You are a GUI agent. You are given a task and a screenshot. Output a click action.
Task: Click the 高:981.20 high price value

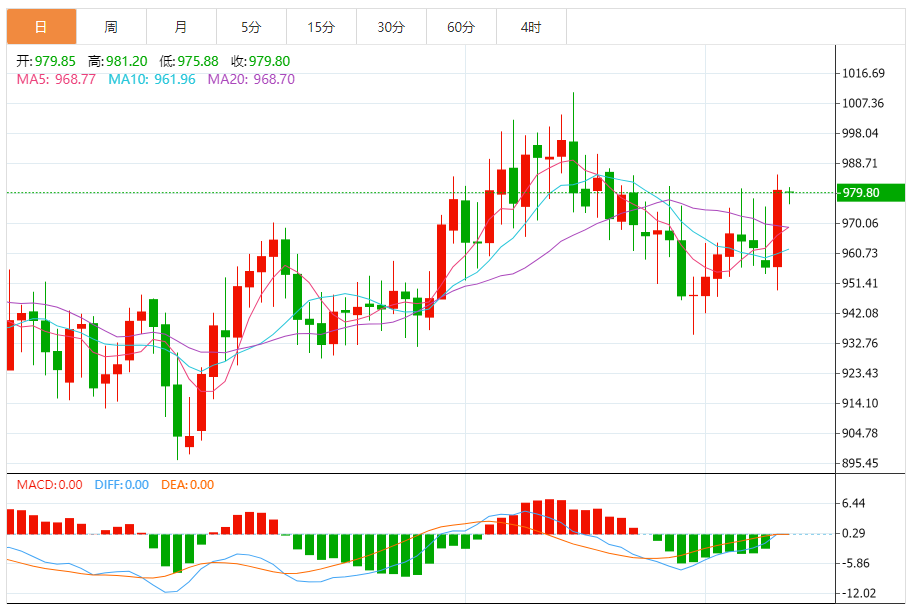[x=118, y=61]
